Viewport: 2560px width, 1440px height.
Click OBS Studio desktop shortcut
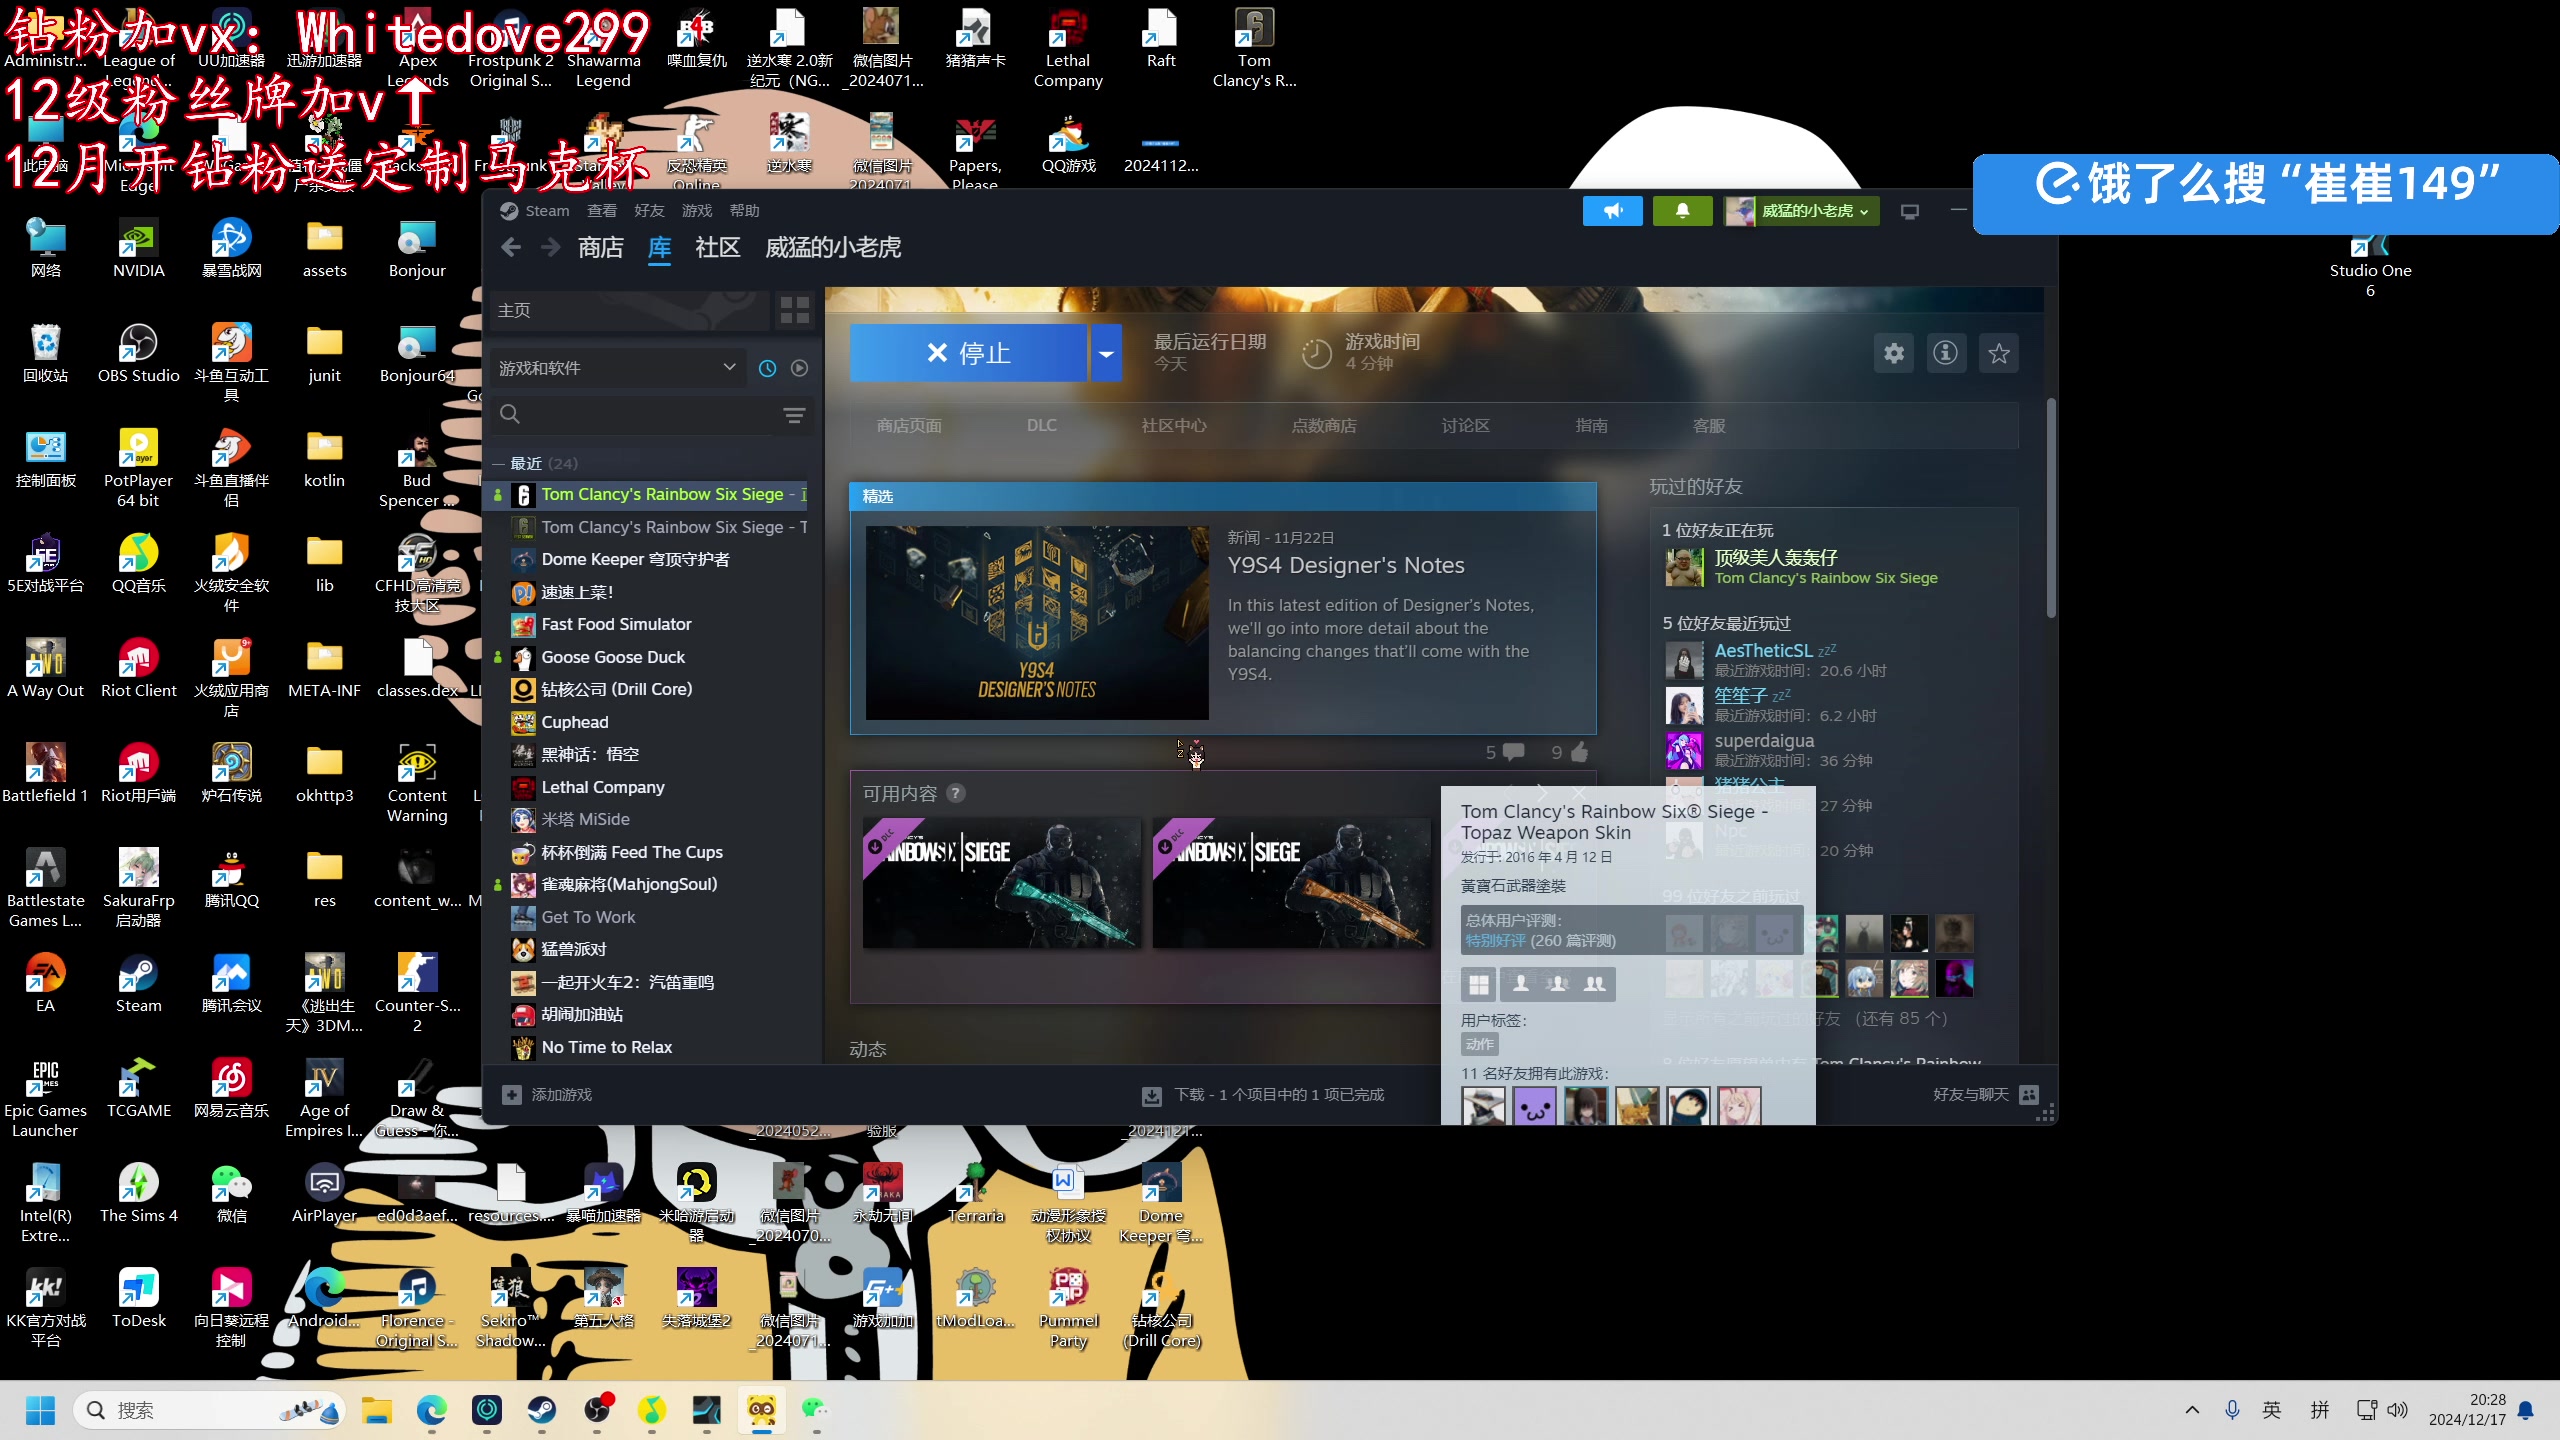point(139,355)
